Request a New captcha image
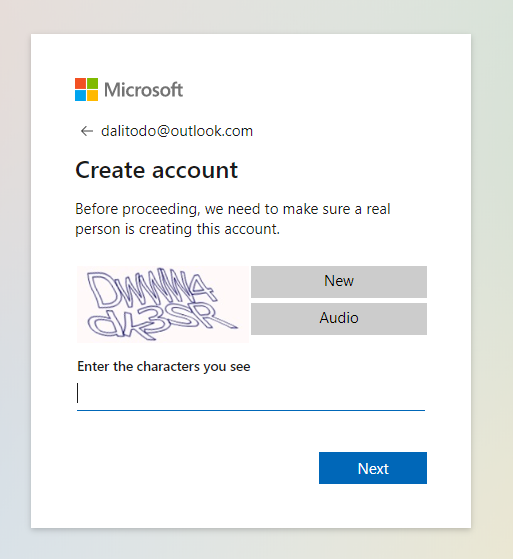 pos(339,282)
